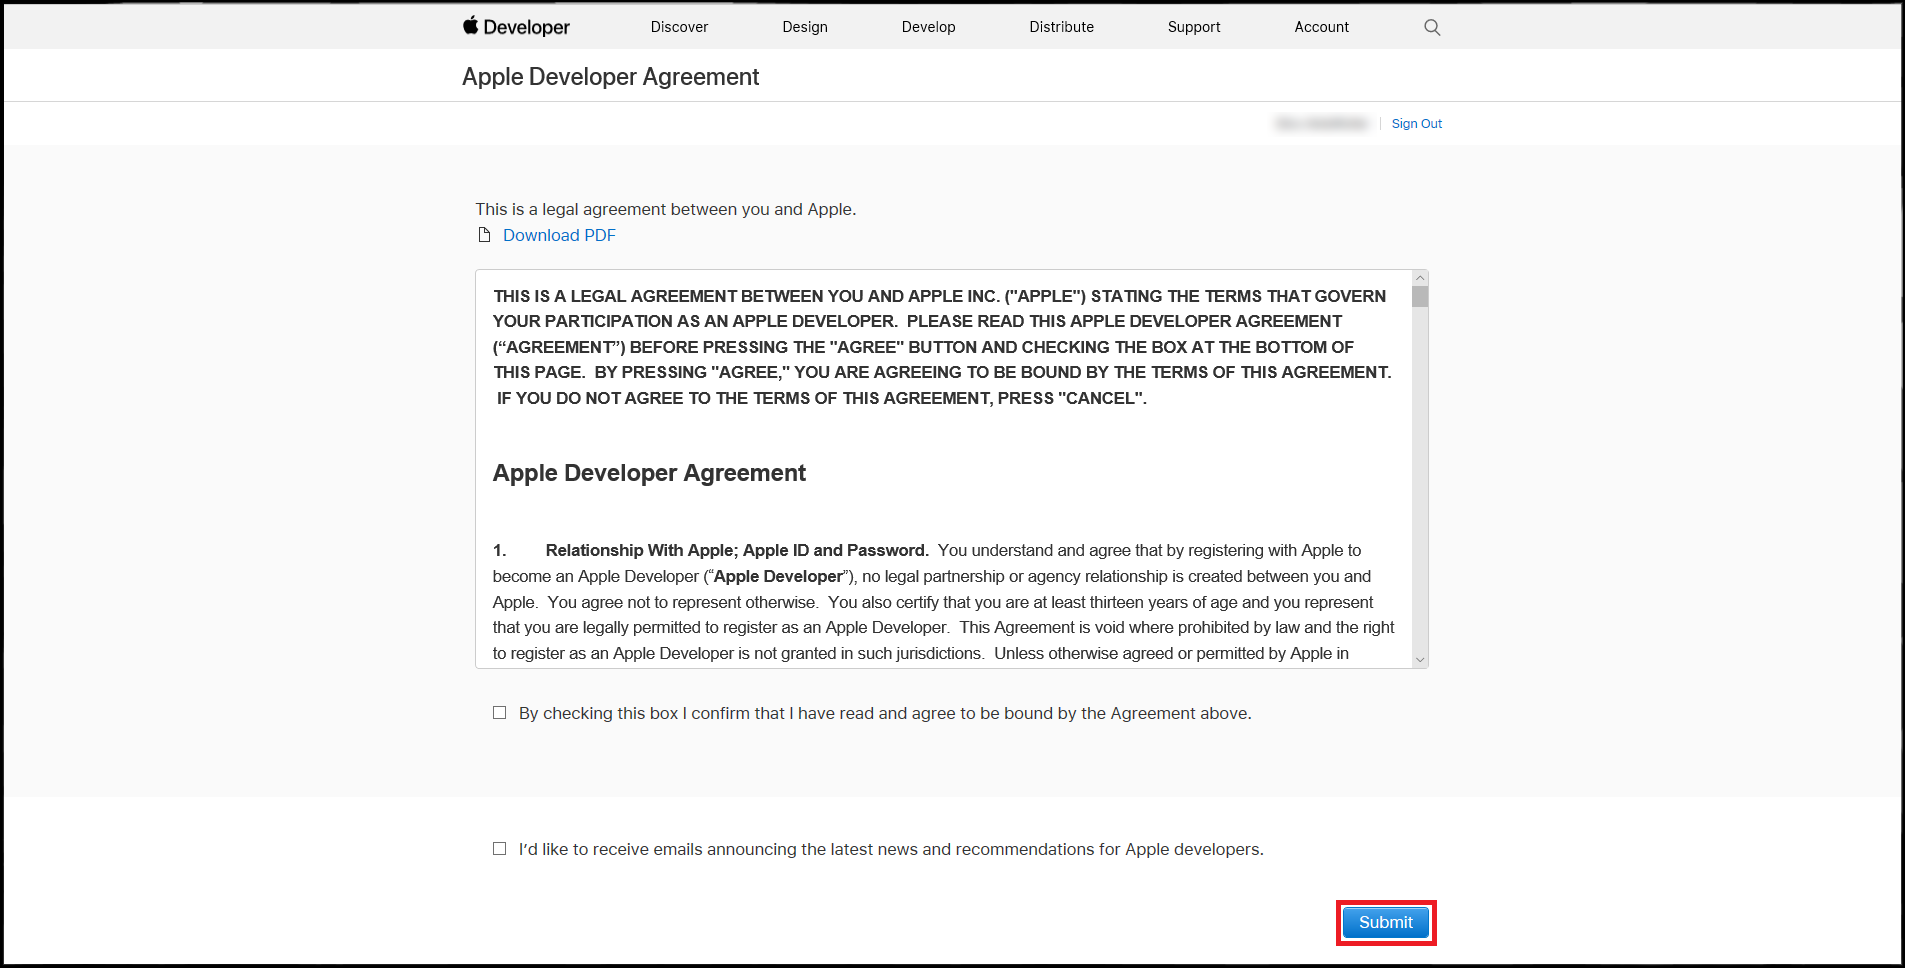Open the Develop menu
This screenshot has height=968, width=1905.
tap(928, 27)
